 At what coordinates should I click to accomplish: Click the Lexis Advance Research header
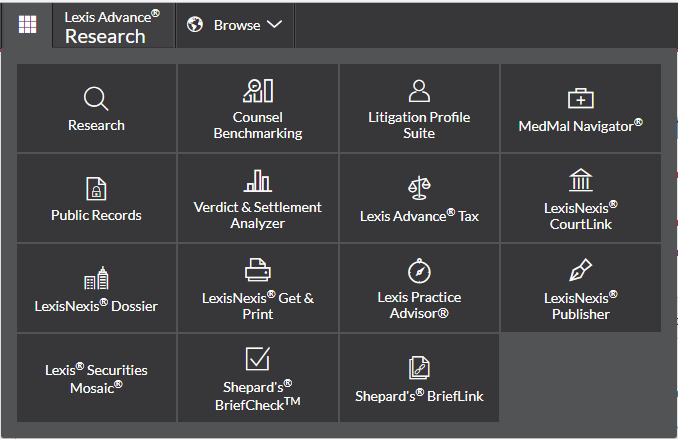[112, 27]
